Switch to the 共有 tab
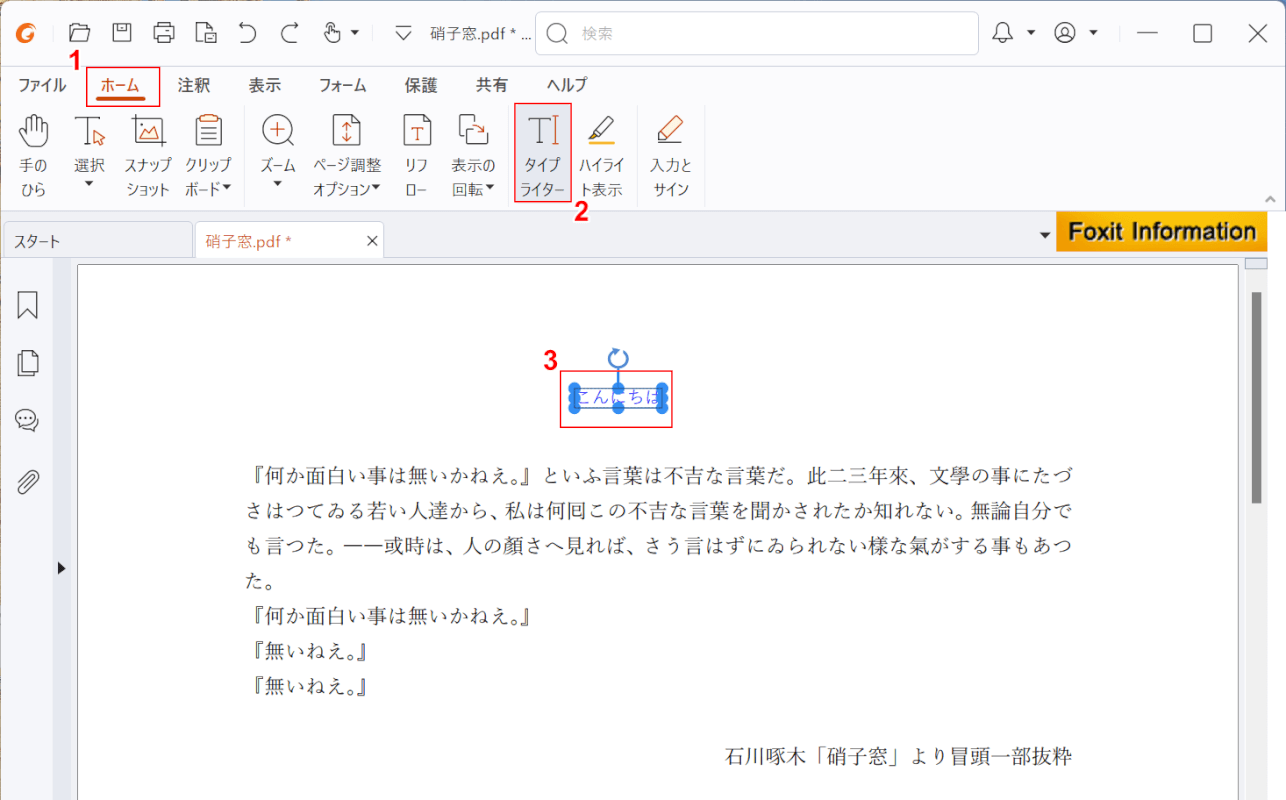This screenshot has width=1286, height=800. 491,85
